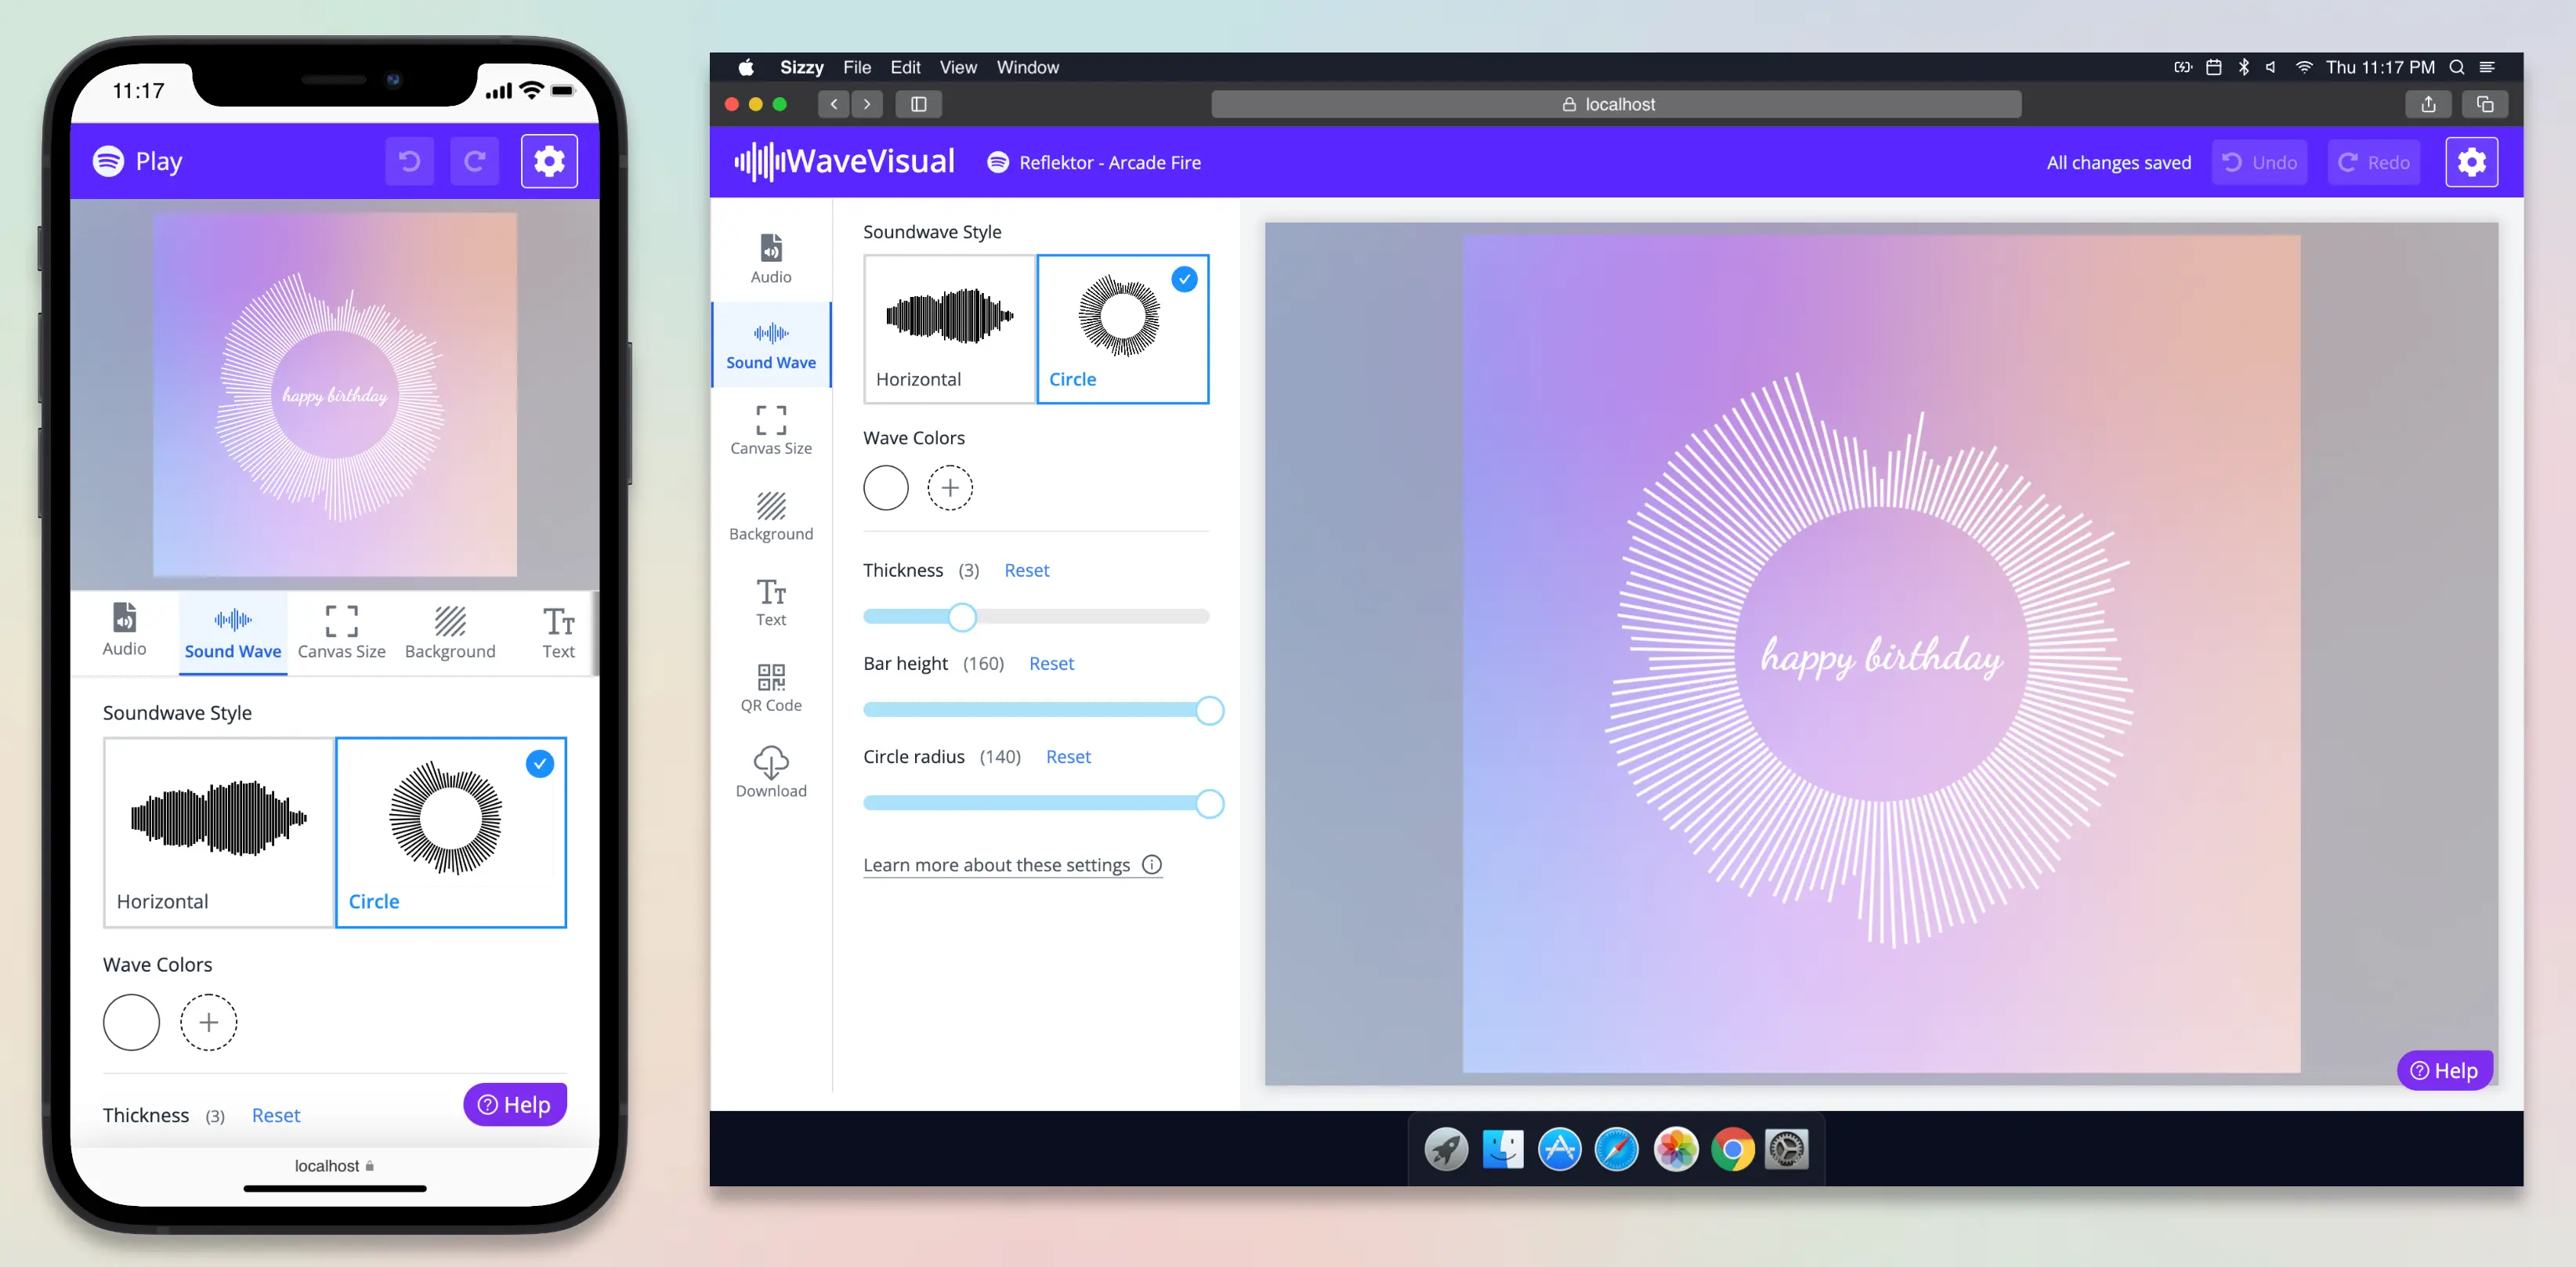Screen dimensions: 2576x1267
Task: Choose Horizontal soundwave style on phone
Action: 218,832
